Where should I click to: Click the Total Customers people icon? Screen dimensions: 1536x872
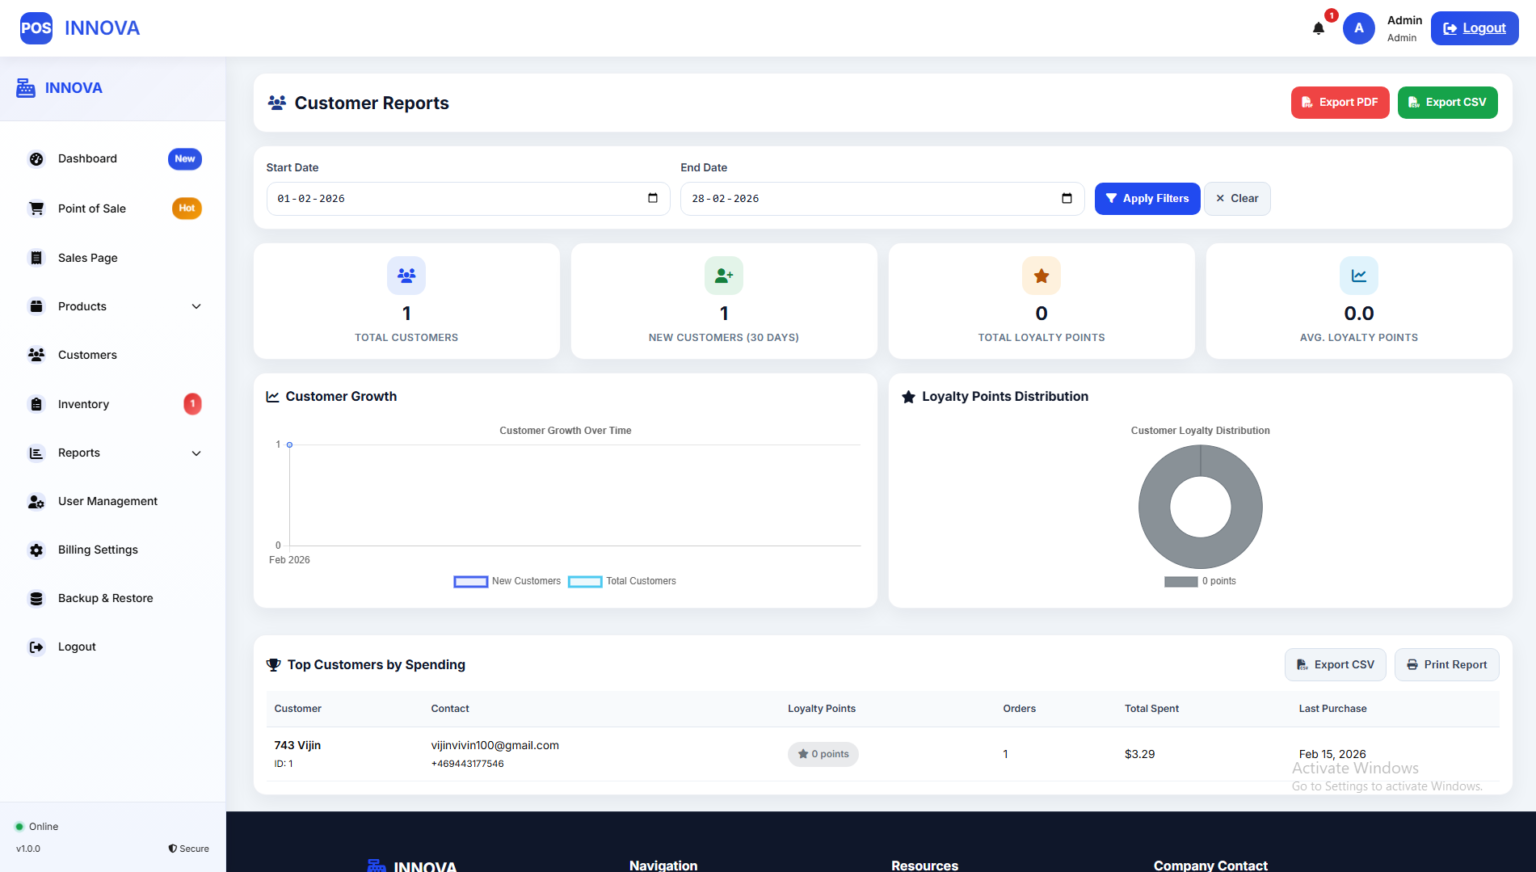(406, 275)
